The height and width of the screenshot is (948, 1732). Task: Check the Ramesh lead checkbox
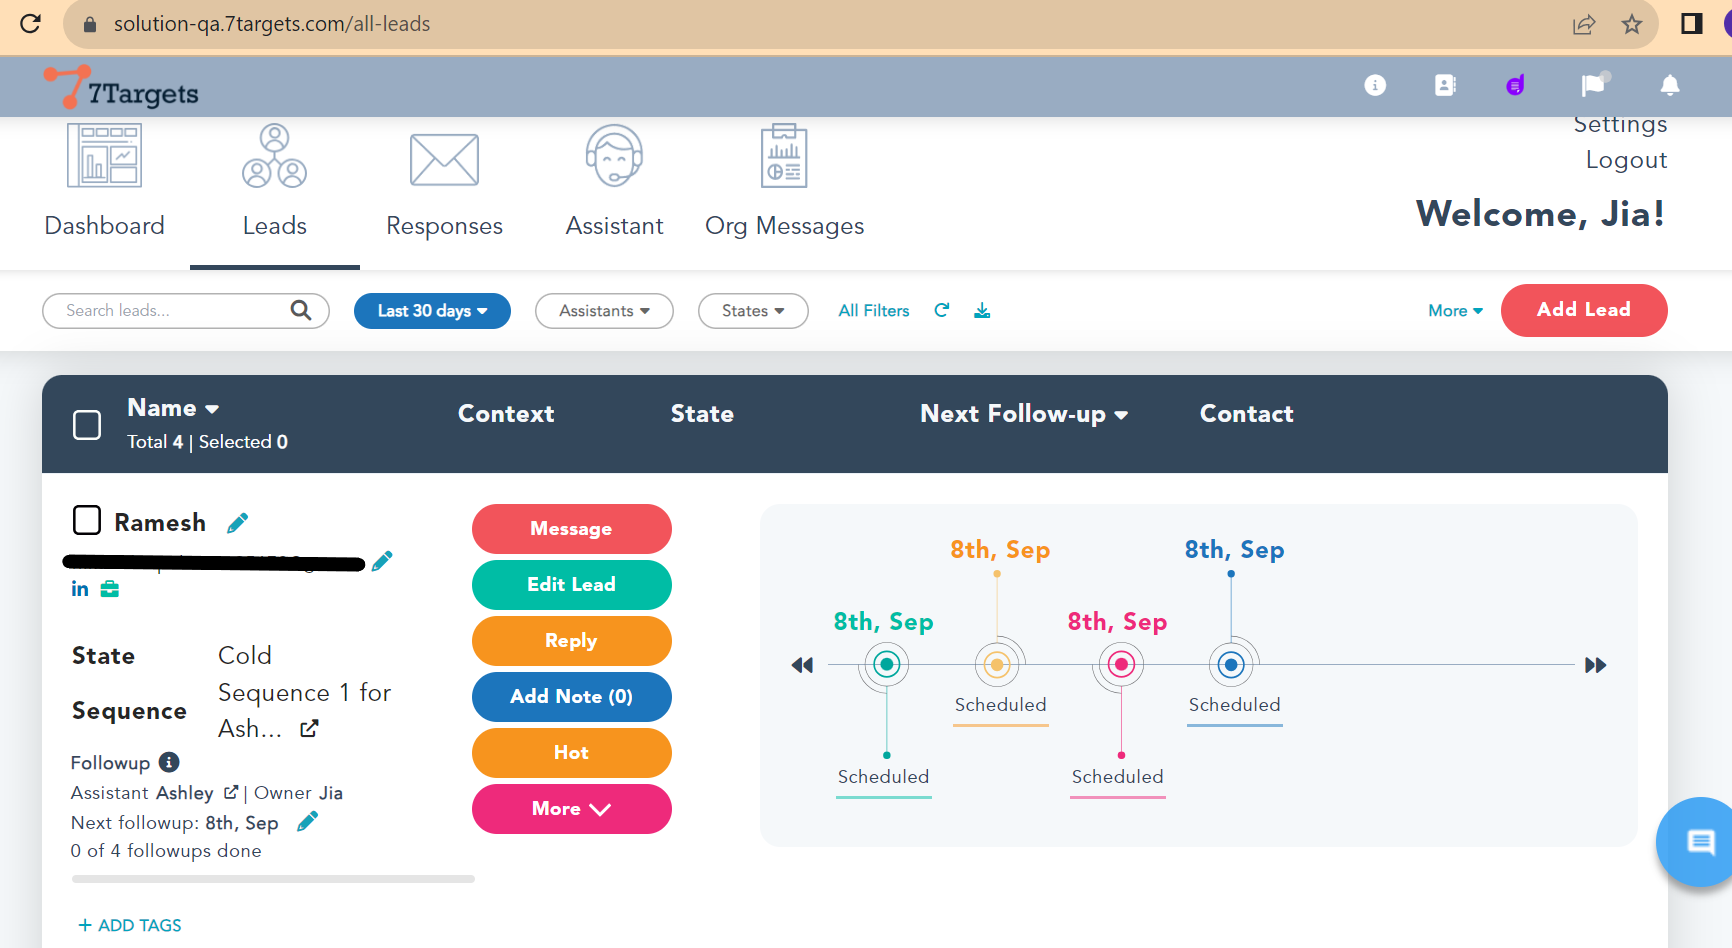point(87,520)
